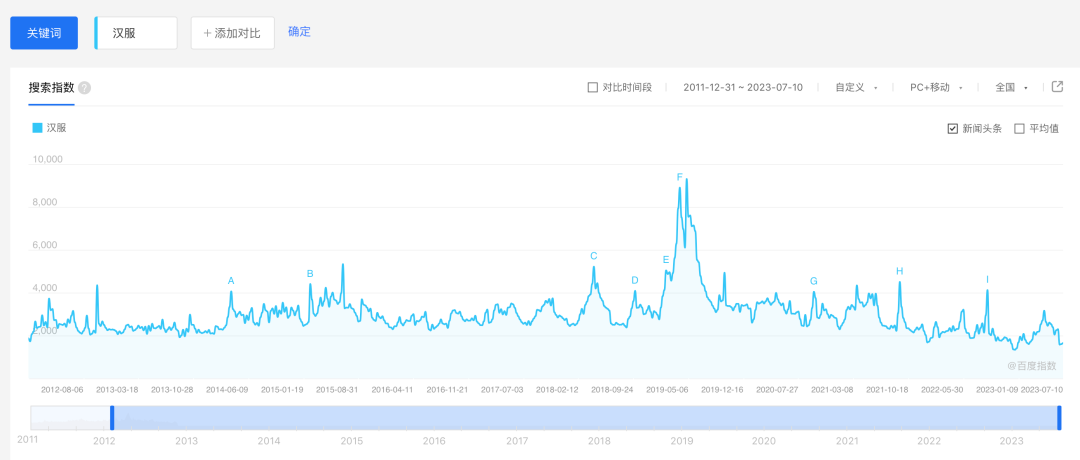Click the help icon beside 搜索指数
1080x460 pixels.
85,88
